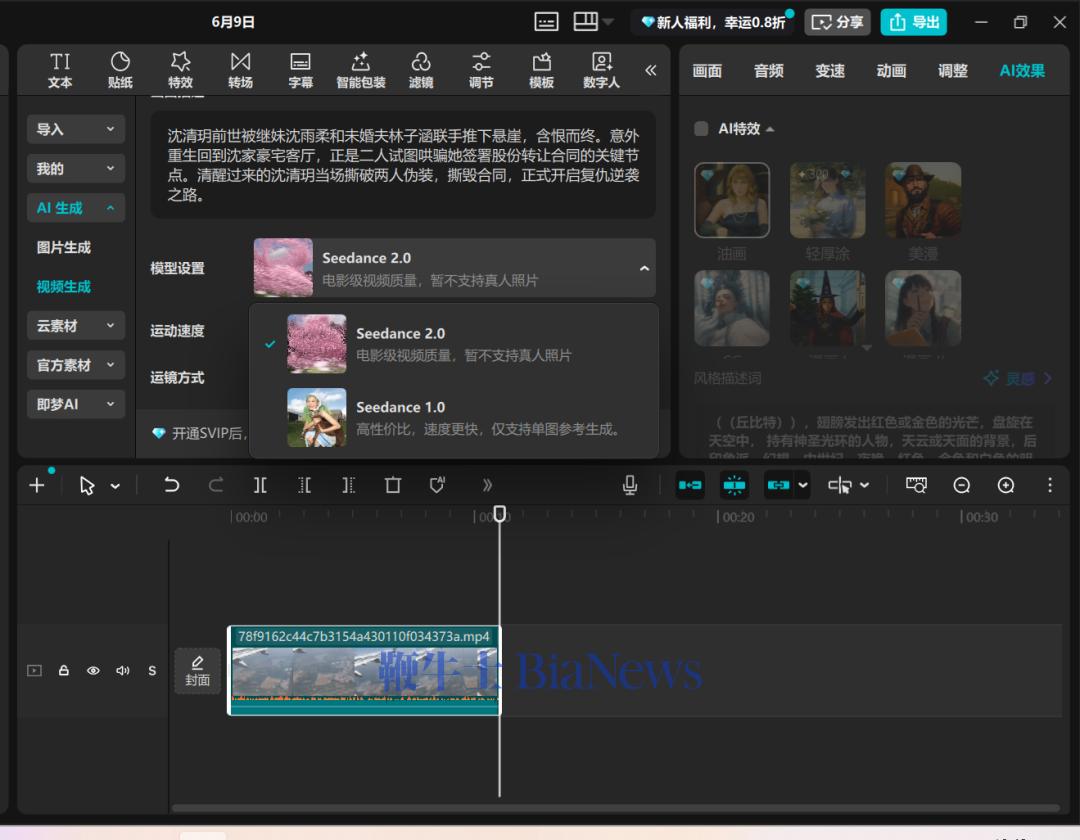This screenshot has height=840, width=1080.
Task: Click the delete right of playhead tool
Action: coord(349,485)
